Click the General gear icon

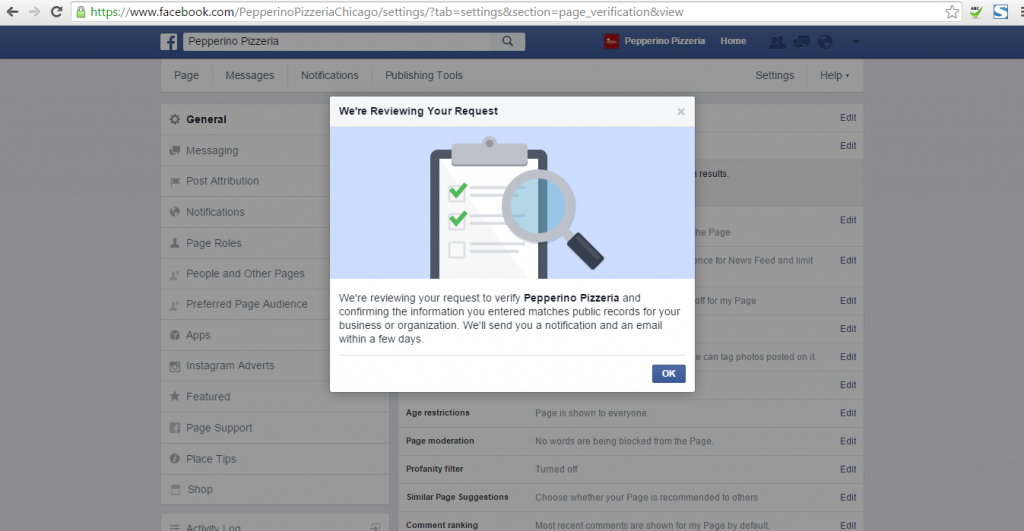174,120
